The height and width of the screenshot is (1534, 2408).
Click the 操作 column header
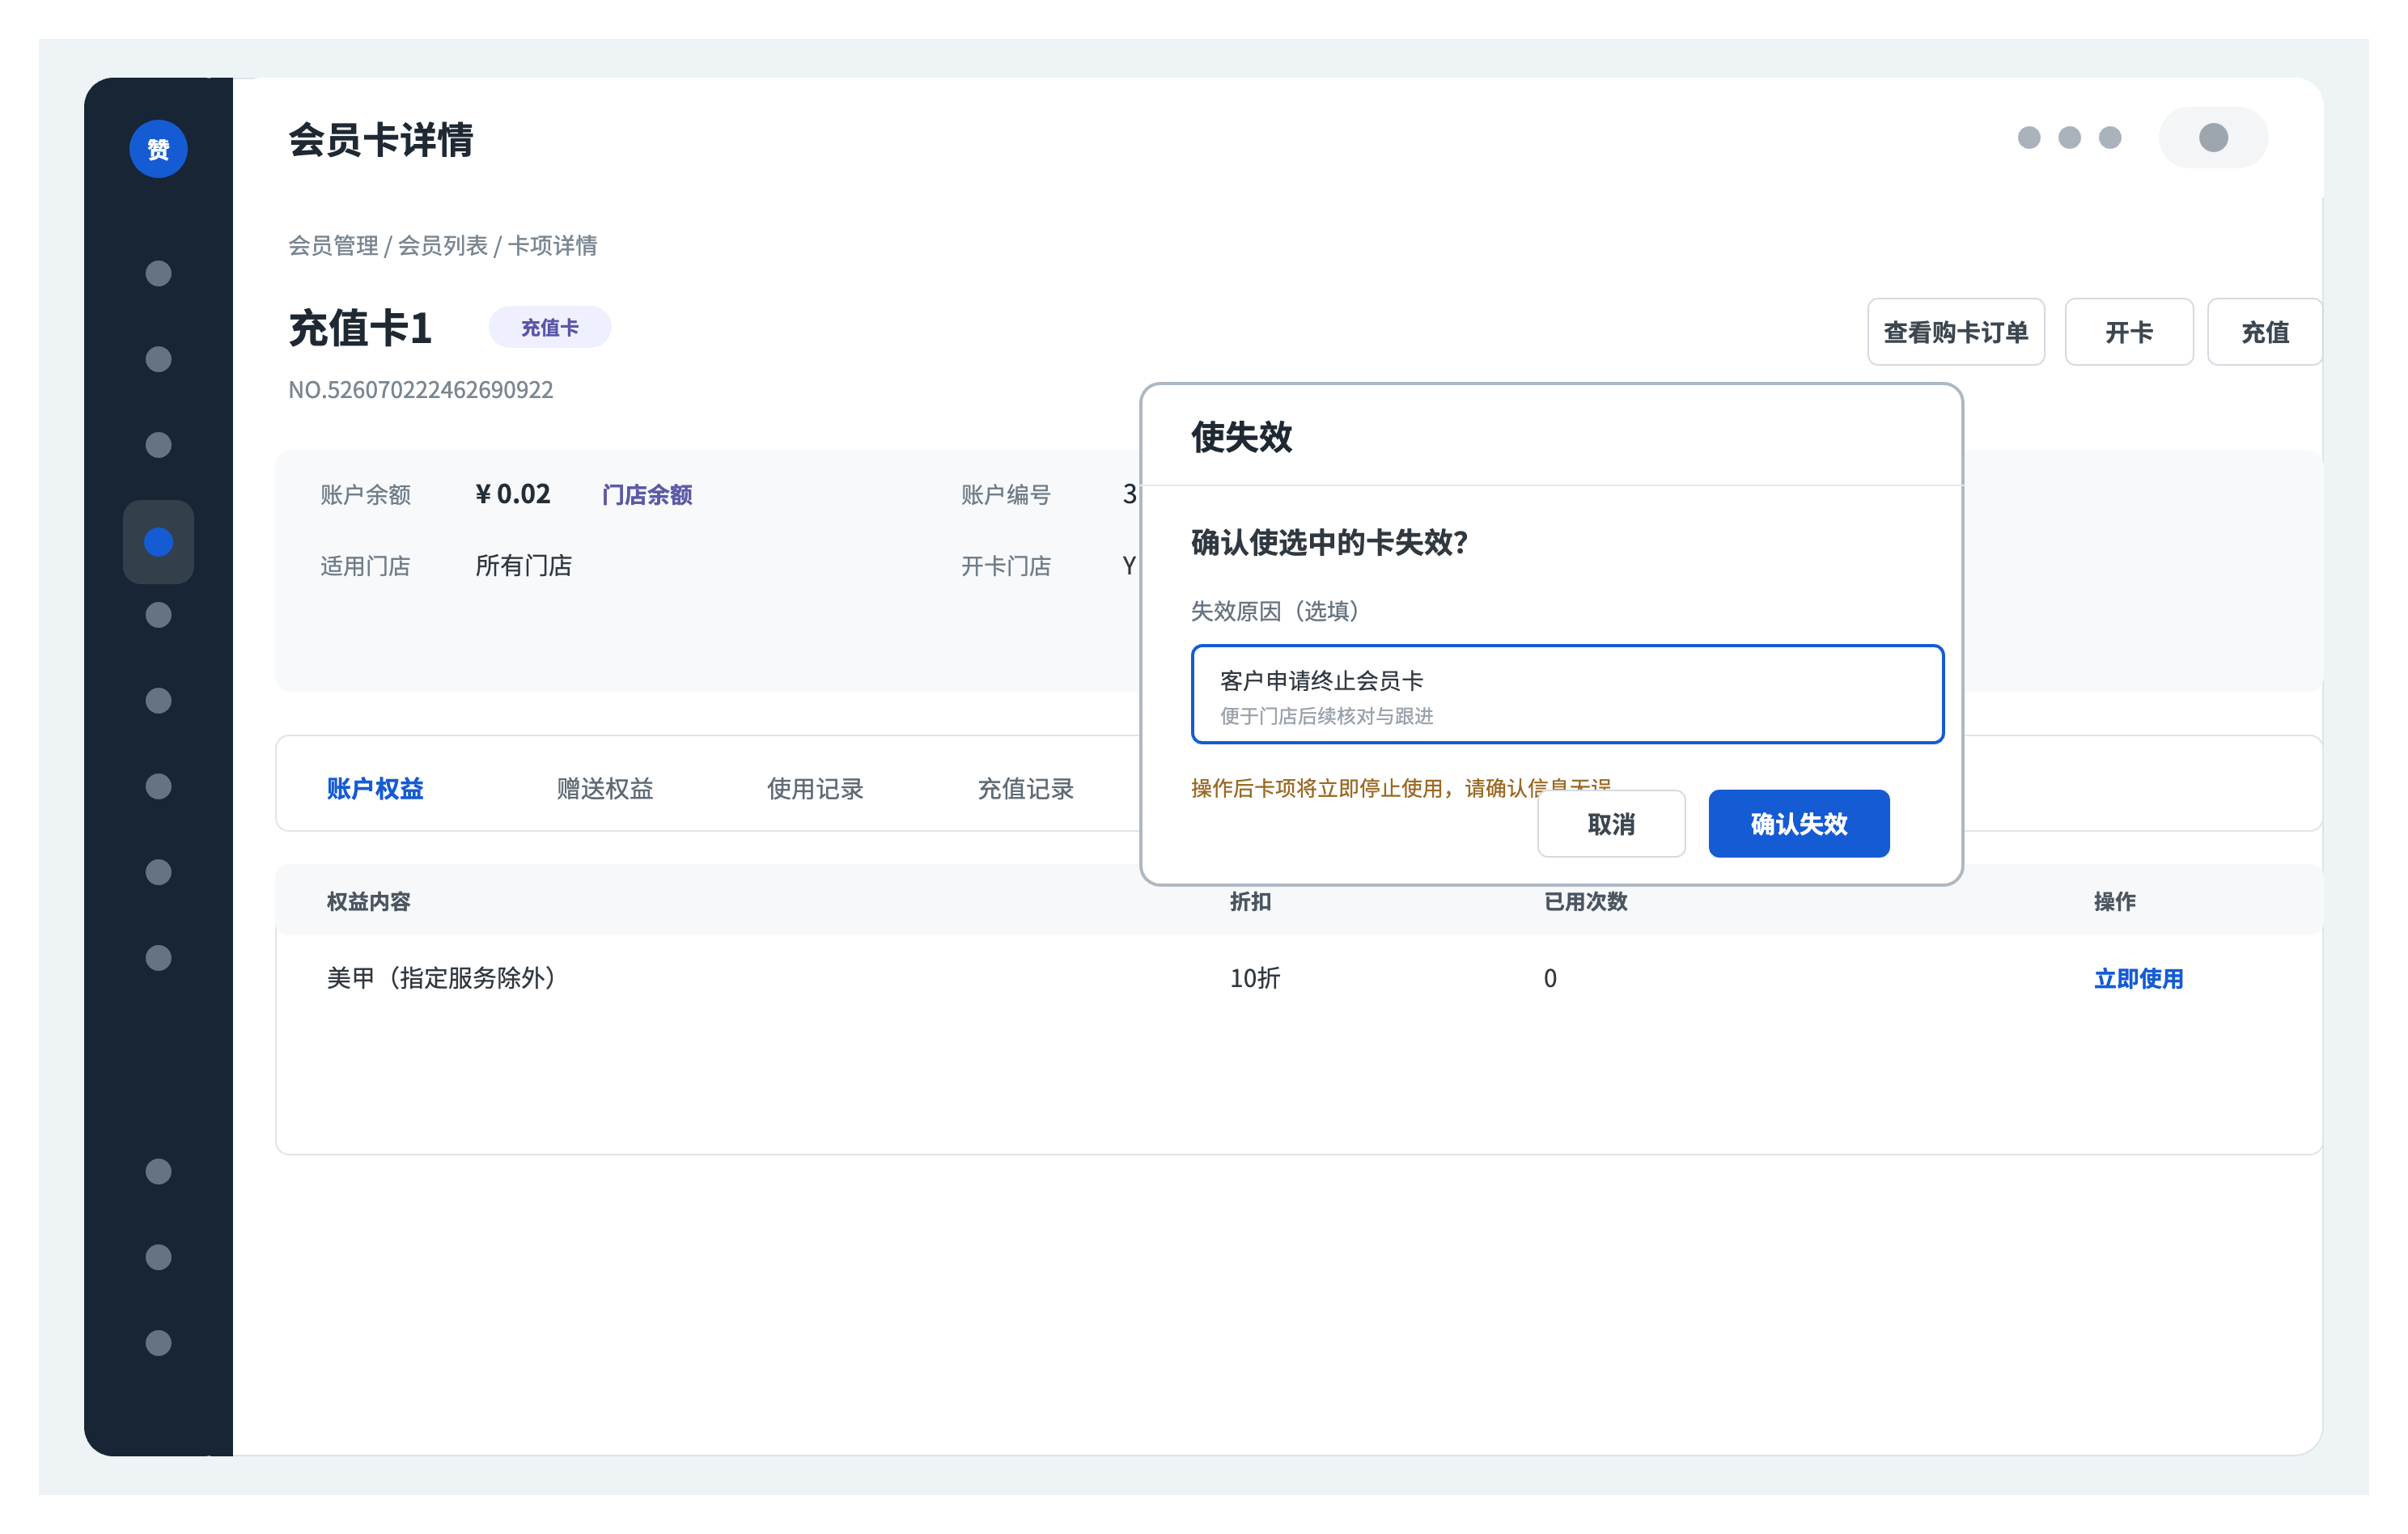tap(2115, 901)
